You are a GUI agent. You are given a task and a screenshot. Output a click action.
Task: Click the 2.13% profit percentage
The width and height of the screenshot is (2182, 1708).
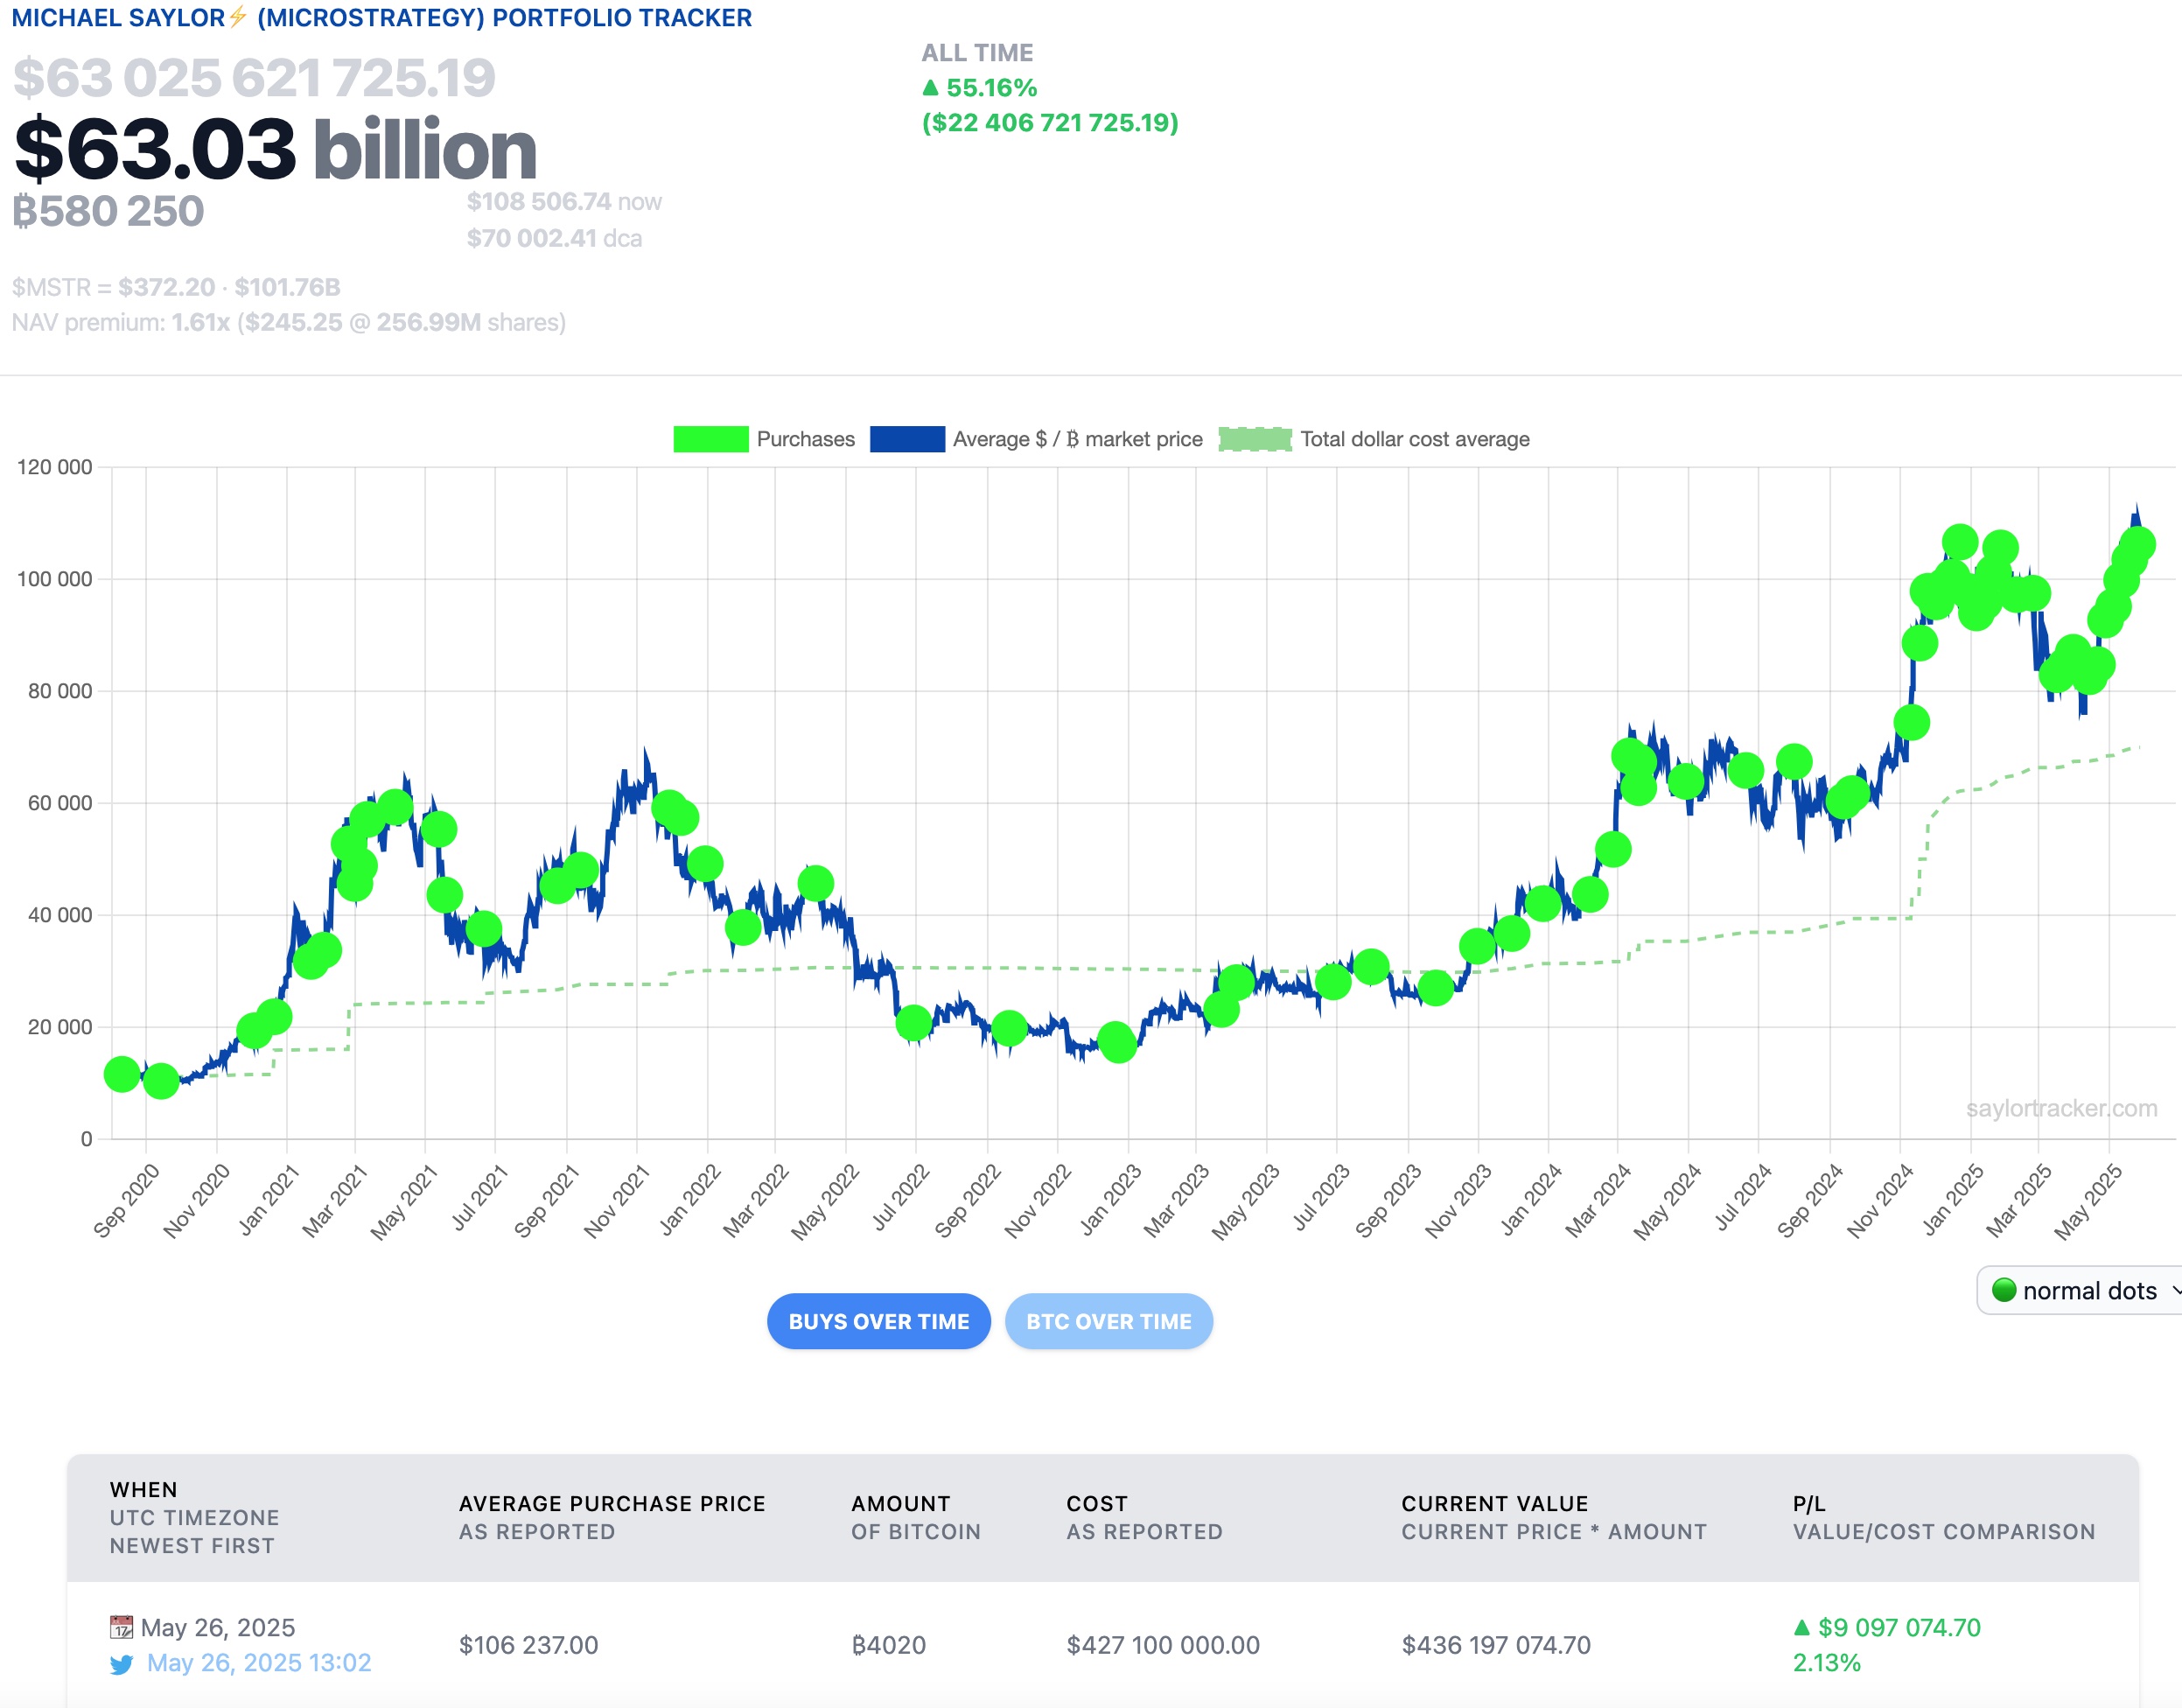tap(1826, 1663)
